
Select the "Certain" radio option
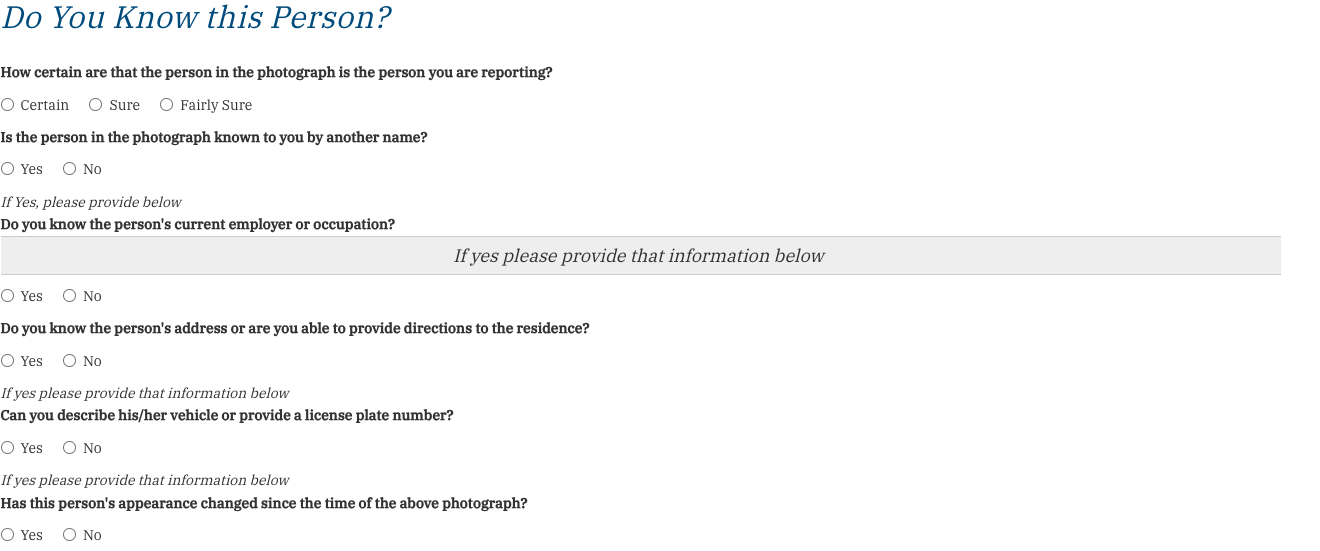(x=8, y=105)
